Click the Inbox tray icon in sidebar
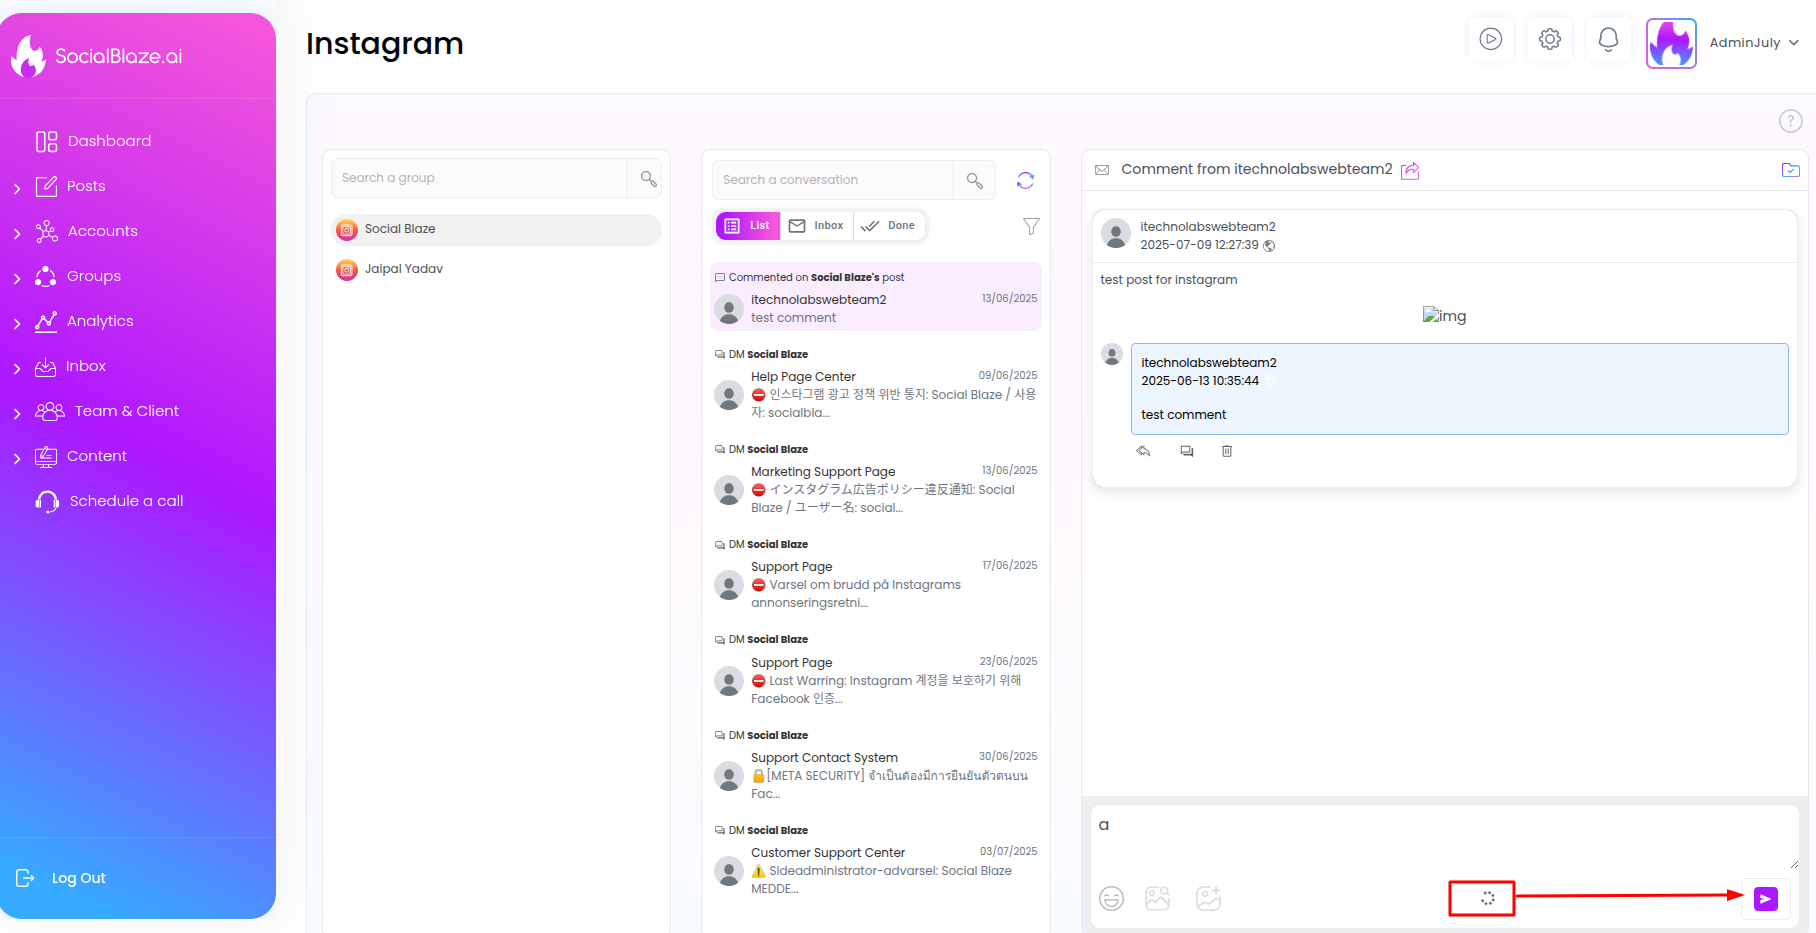Image resolution: width=1816 pixels, height=933 pixels. tap(46, 366)
